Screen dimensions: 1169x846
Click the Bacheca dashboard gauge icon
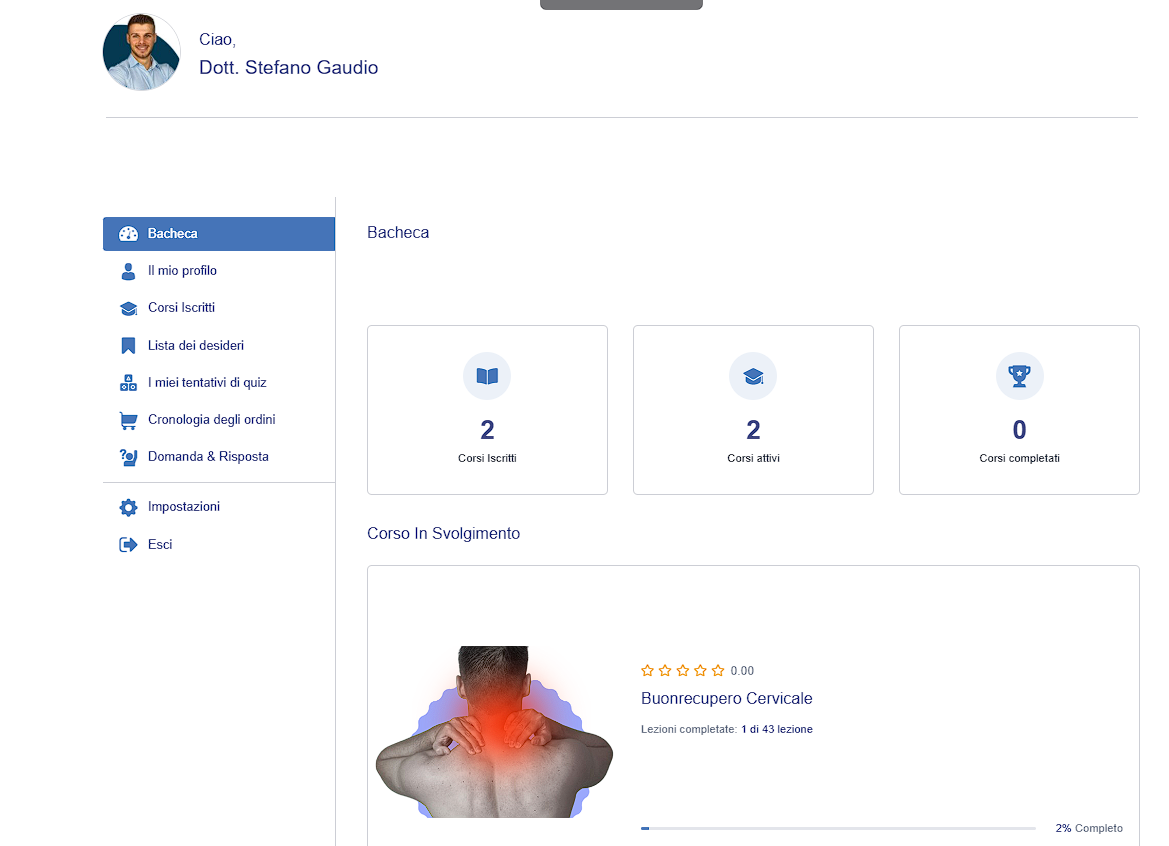point(128,234)
